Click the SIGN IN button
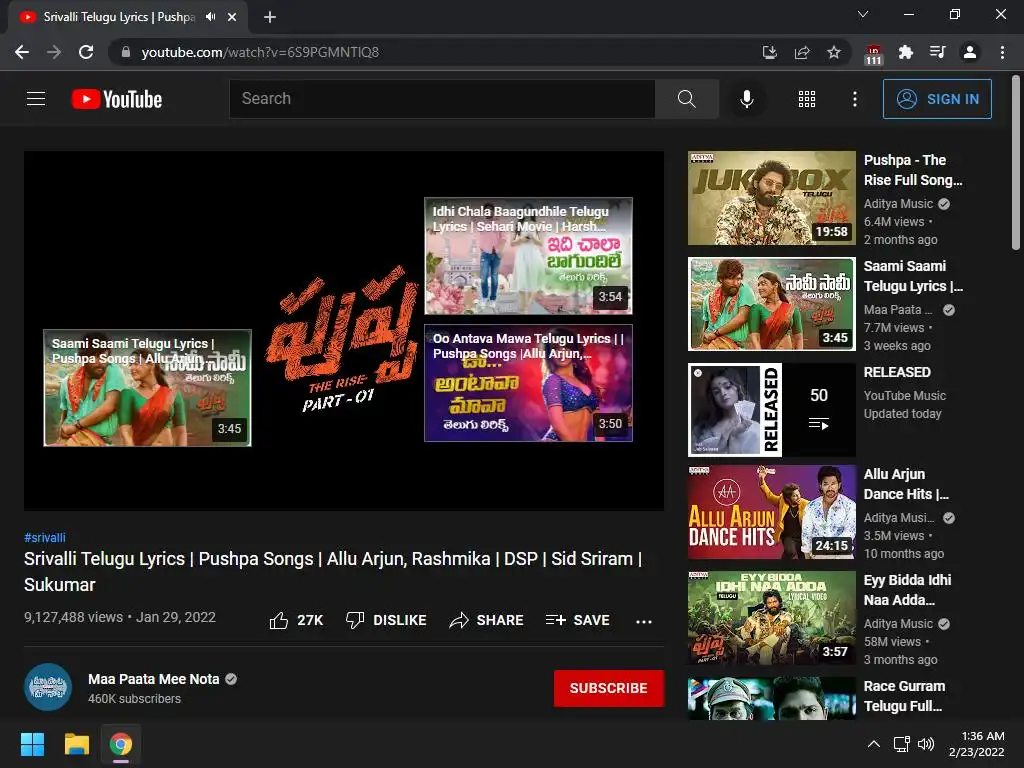This screenshot has width=1024, height=768. click(937, 99)
